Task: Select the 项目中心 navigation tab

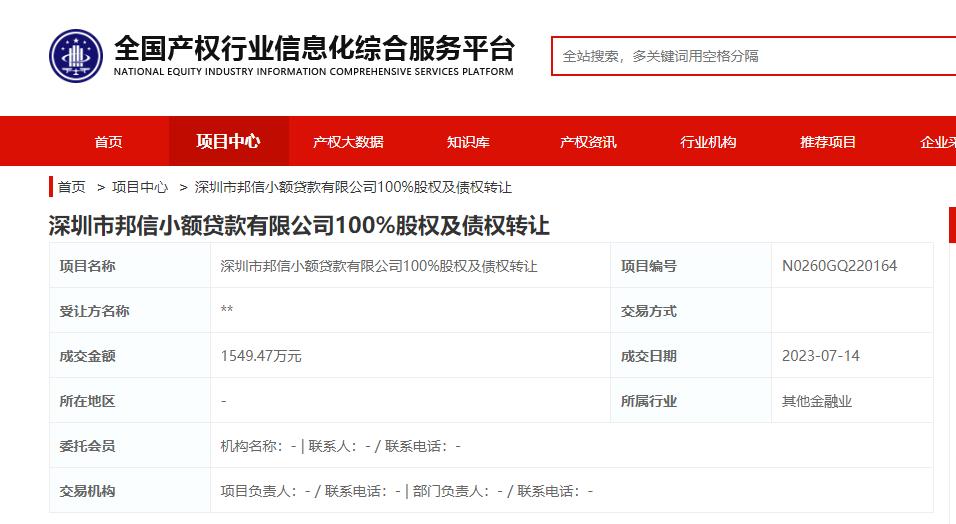Action: (x=228, y=142)
